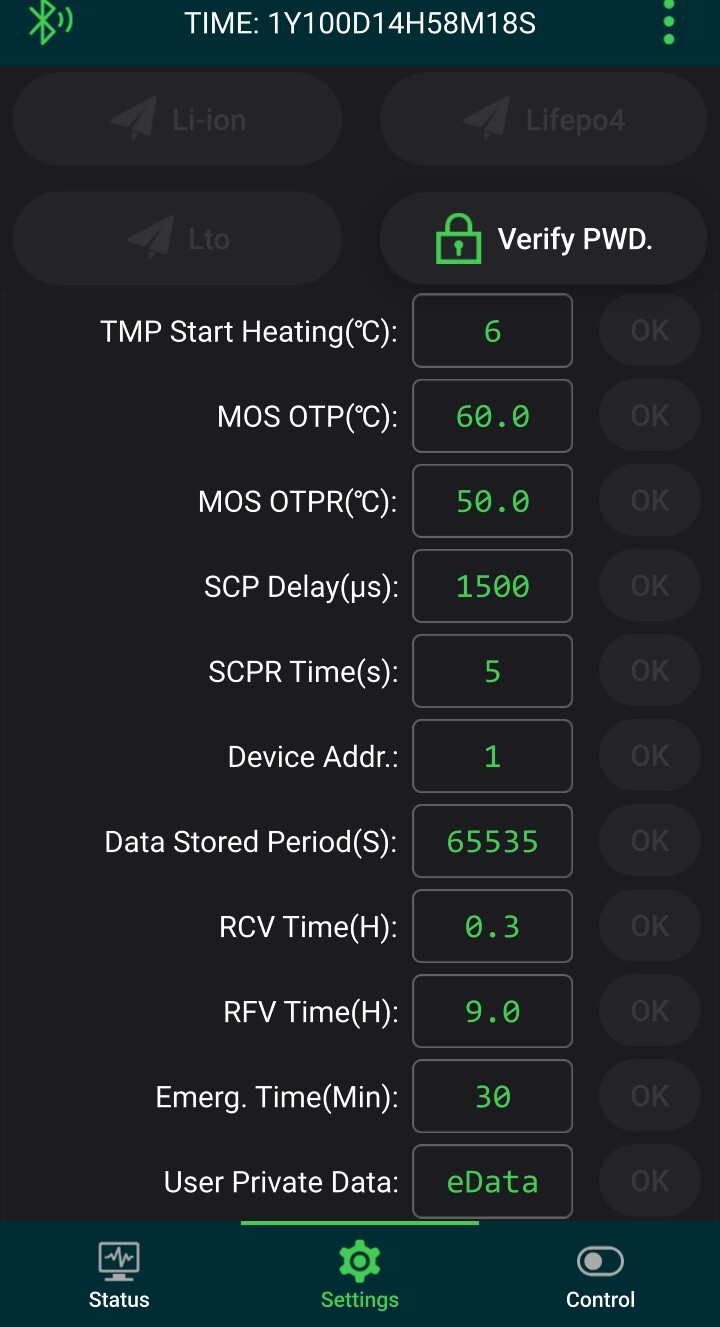Click OK beside SCP Delay
Image resolution: width=720 pixels, height=1327 pixels.
[650, 585]
